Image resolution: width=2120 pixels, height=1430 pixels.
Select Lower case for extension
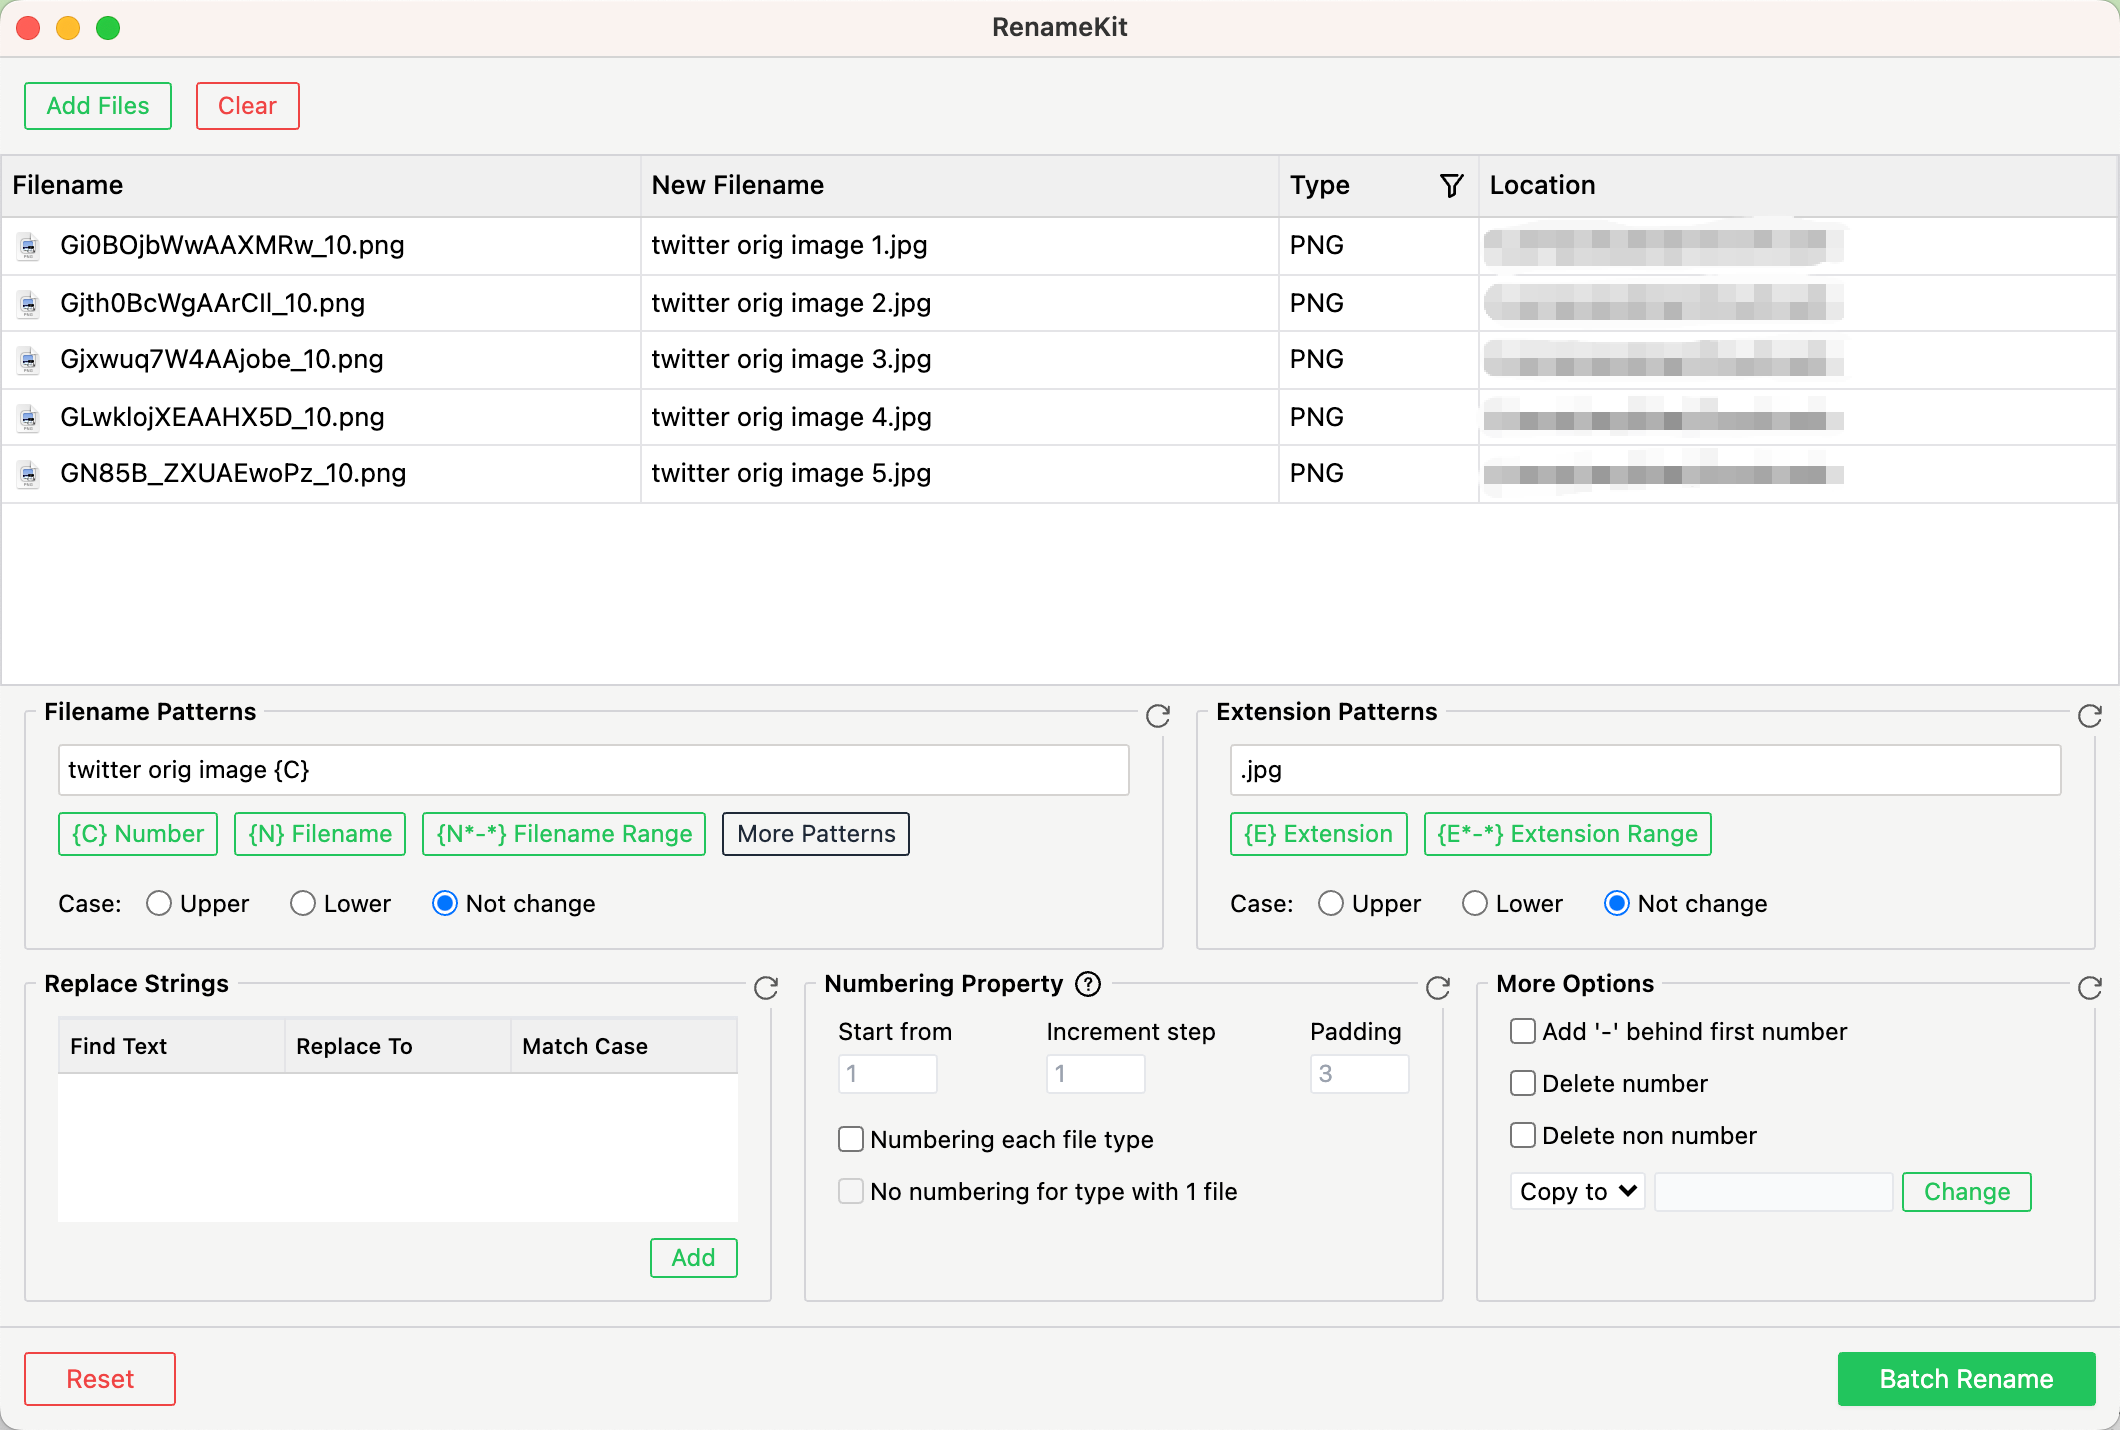coord(1475,904)
